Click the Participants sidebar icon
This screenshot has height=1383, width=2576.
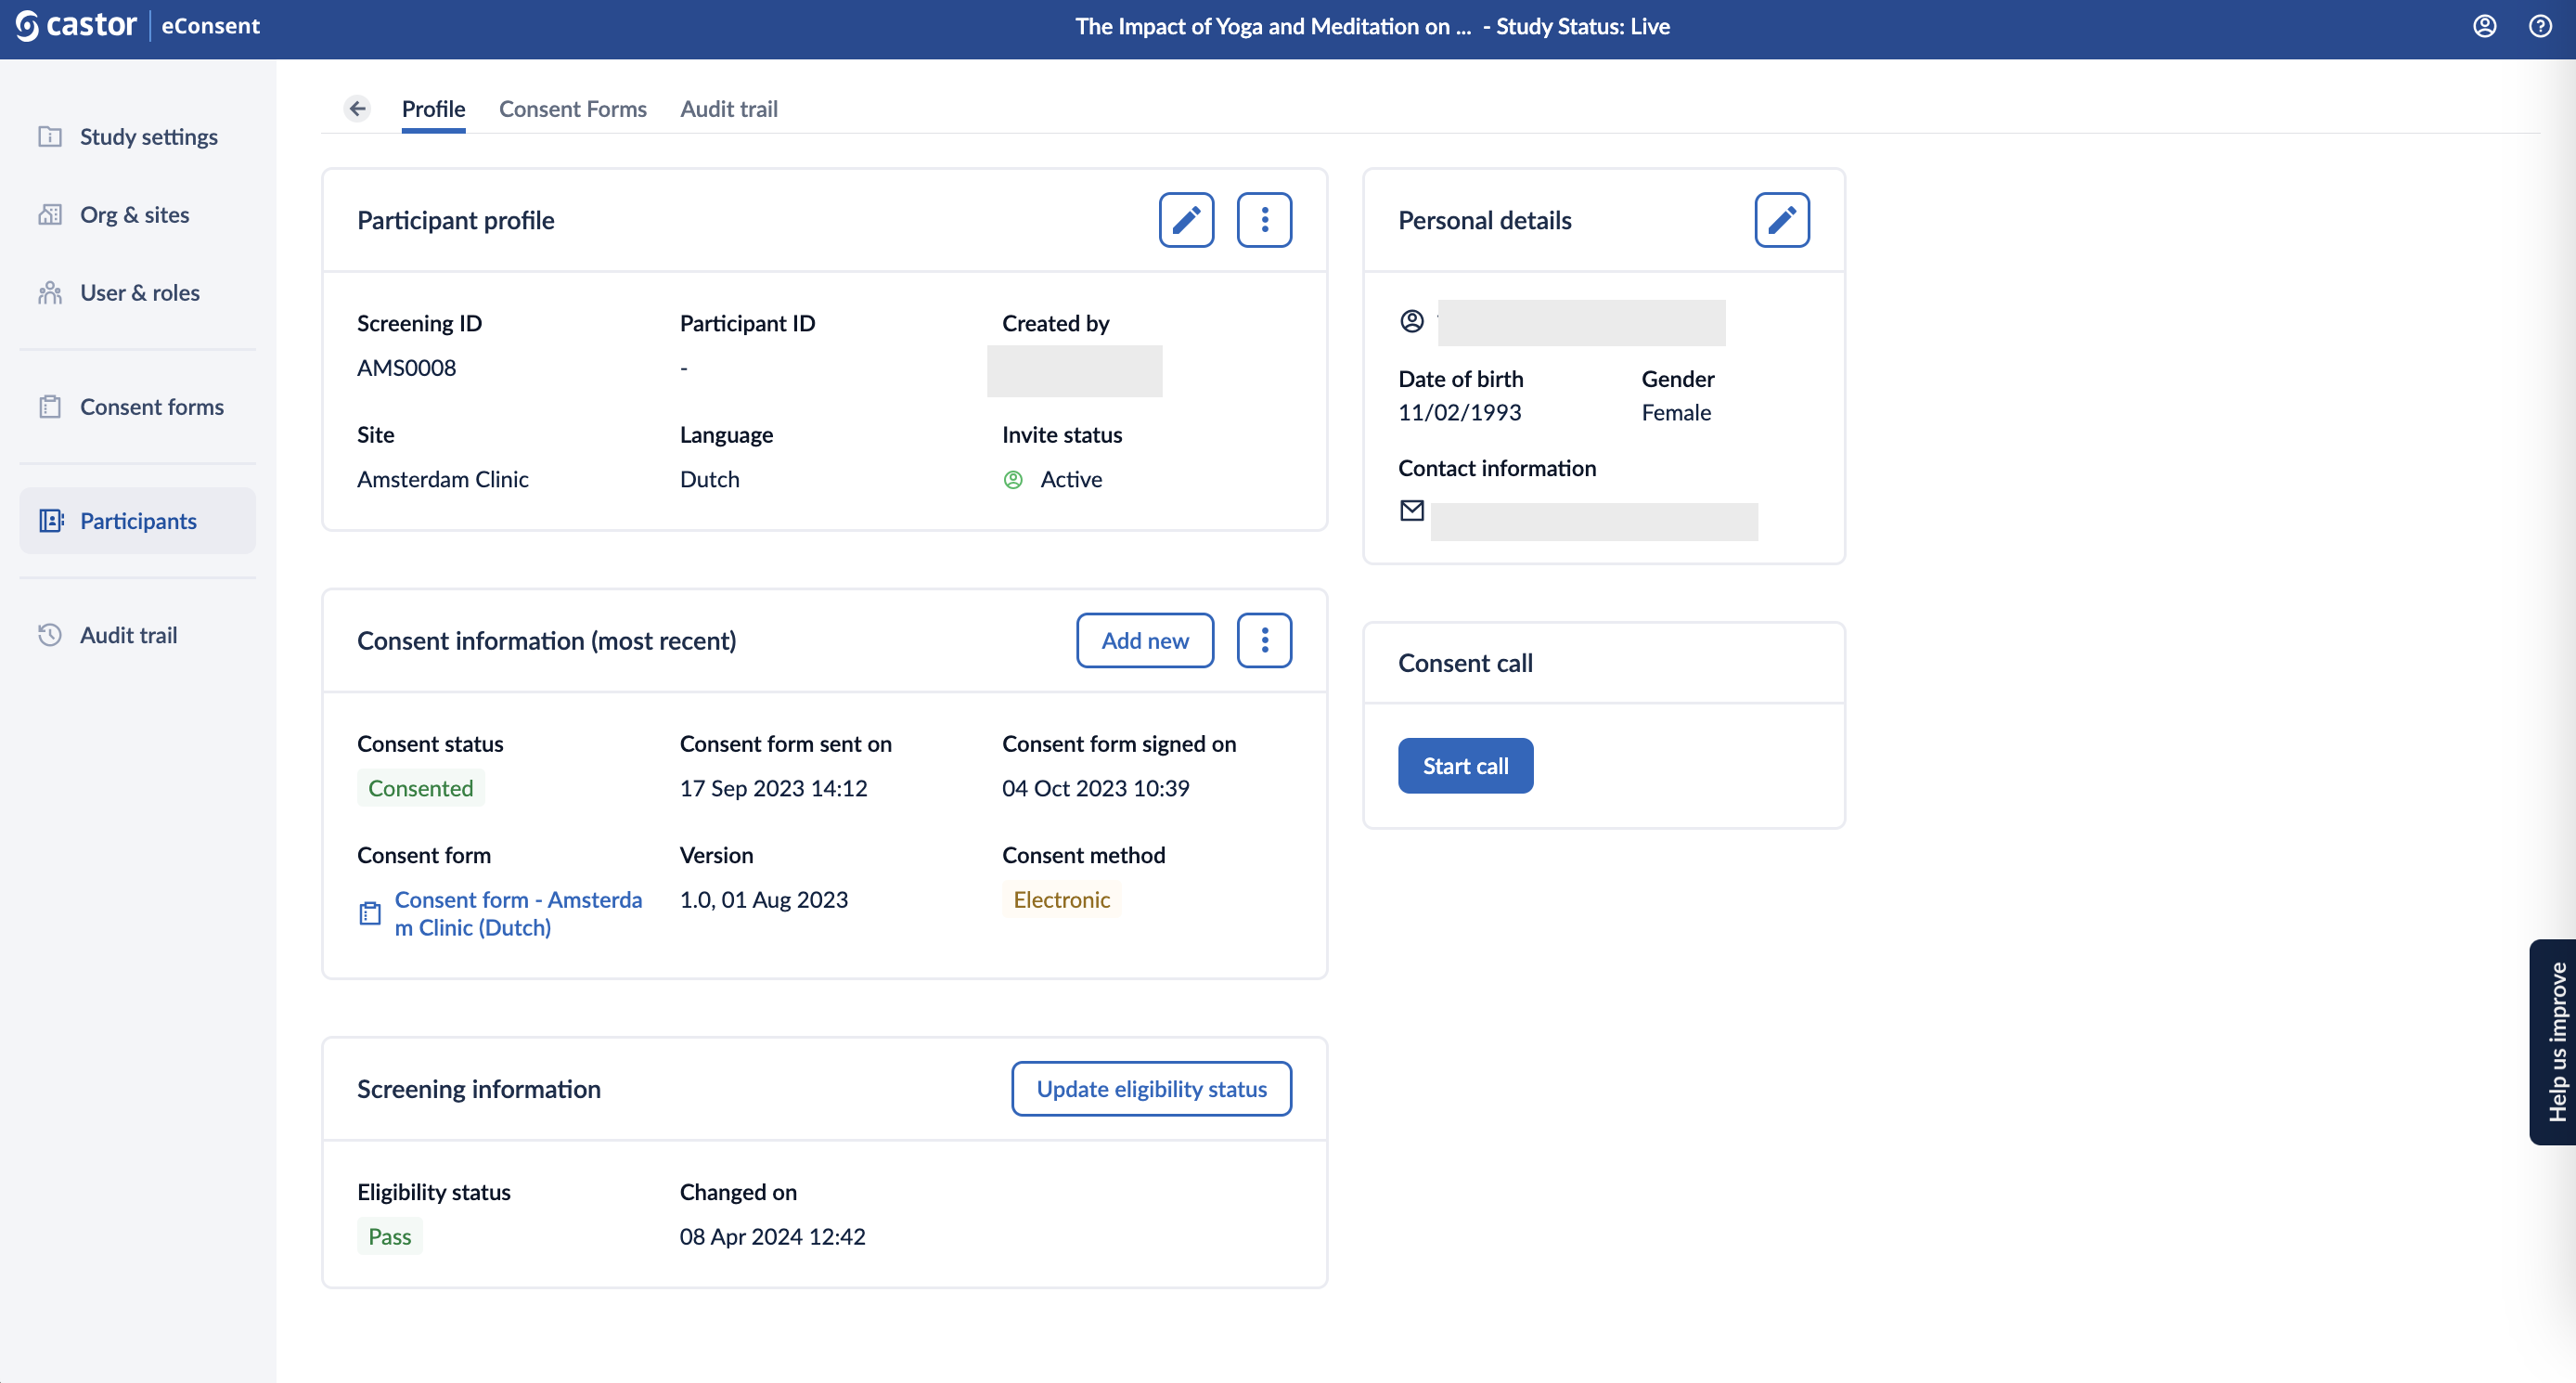[x=51, y=520]
